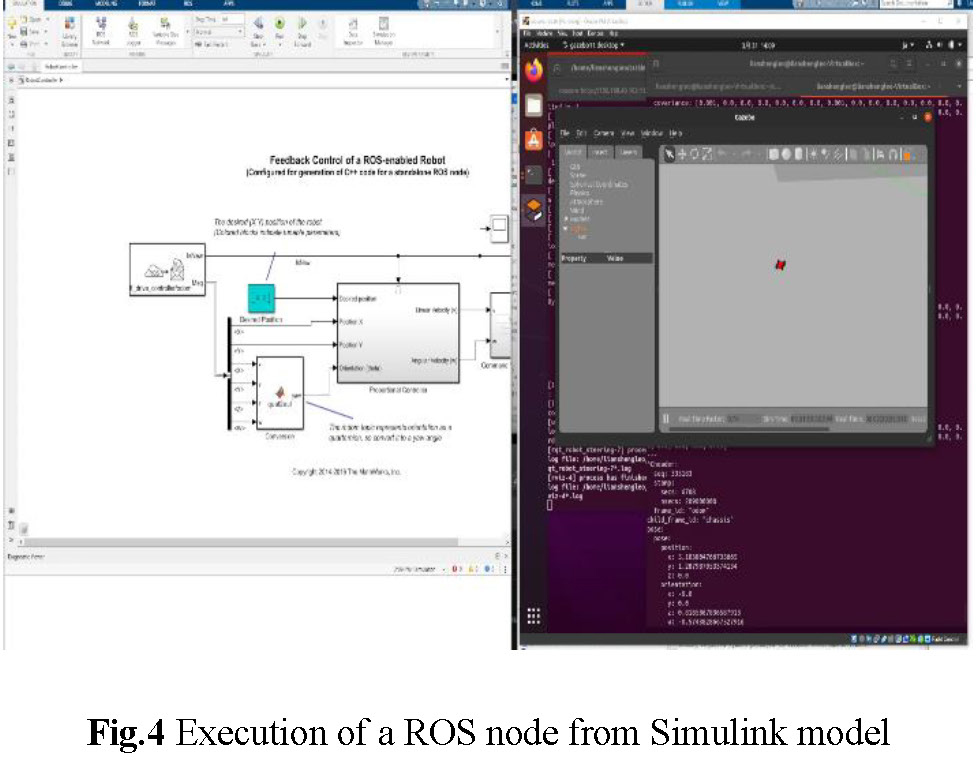
Task: Select the quaternion Conversion MATLAB function block
Action: [280, 393]
